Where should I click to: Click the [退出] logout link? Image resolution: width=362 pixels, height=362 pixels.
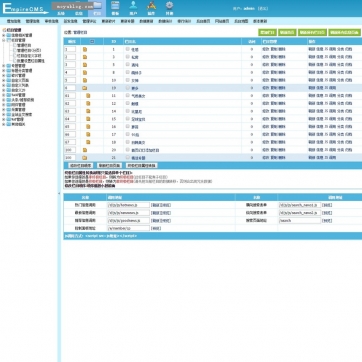[x=263, y=9]
